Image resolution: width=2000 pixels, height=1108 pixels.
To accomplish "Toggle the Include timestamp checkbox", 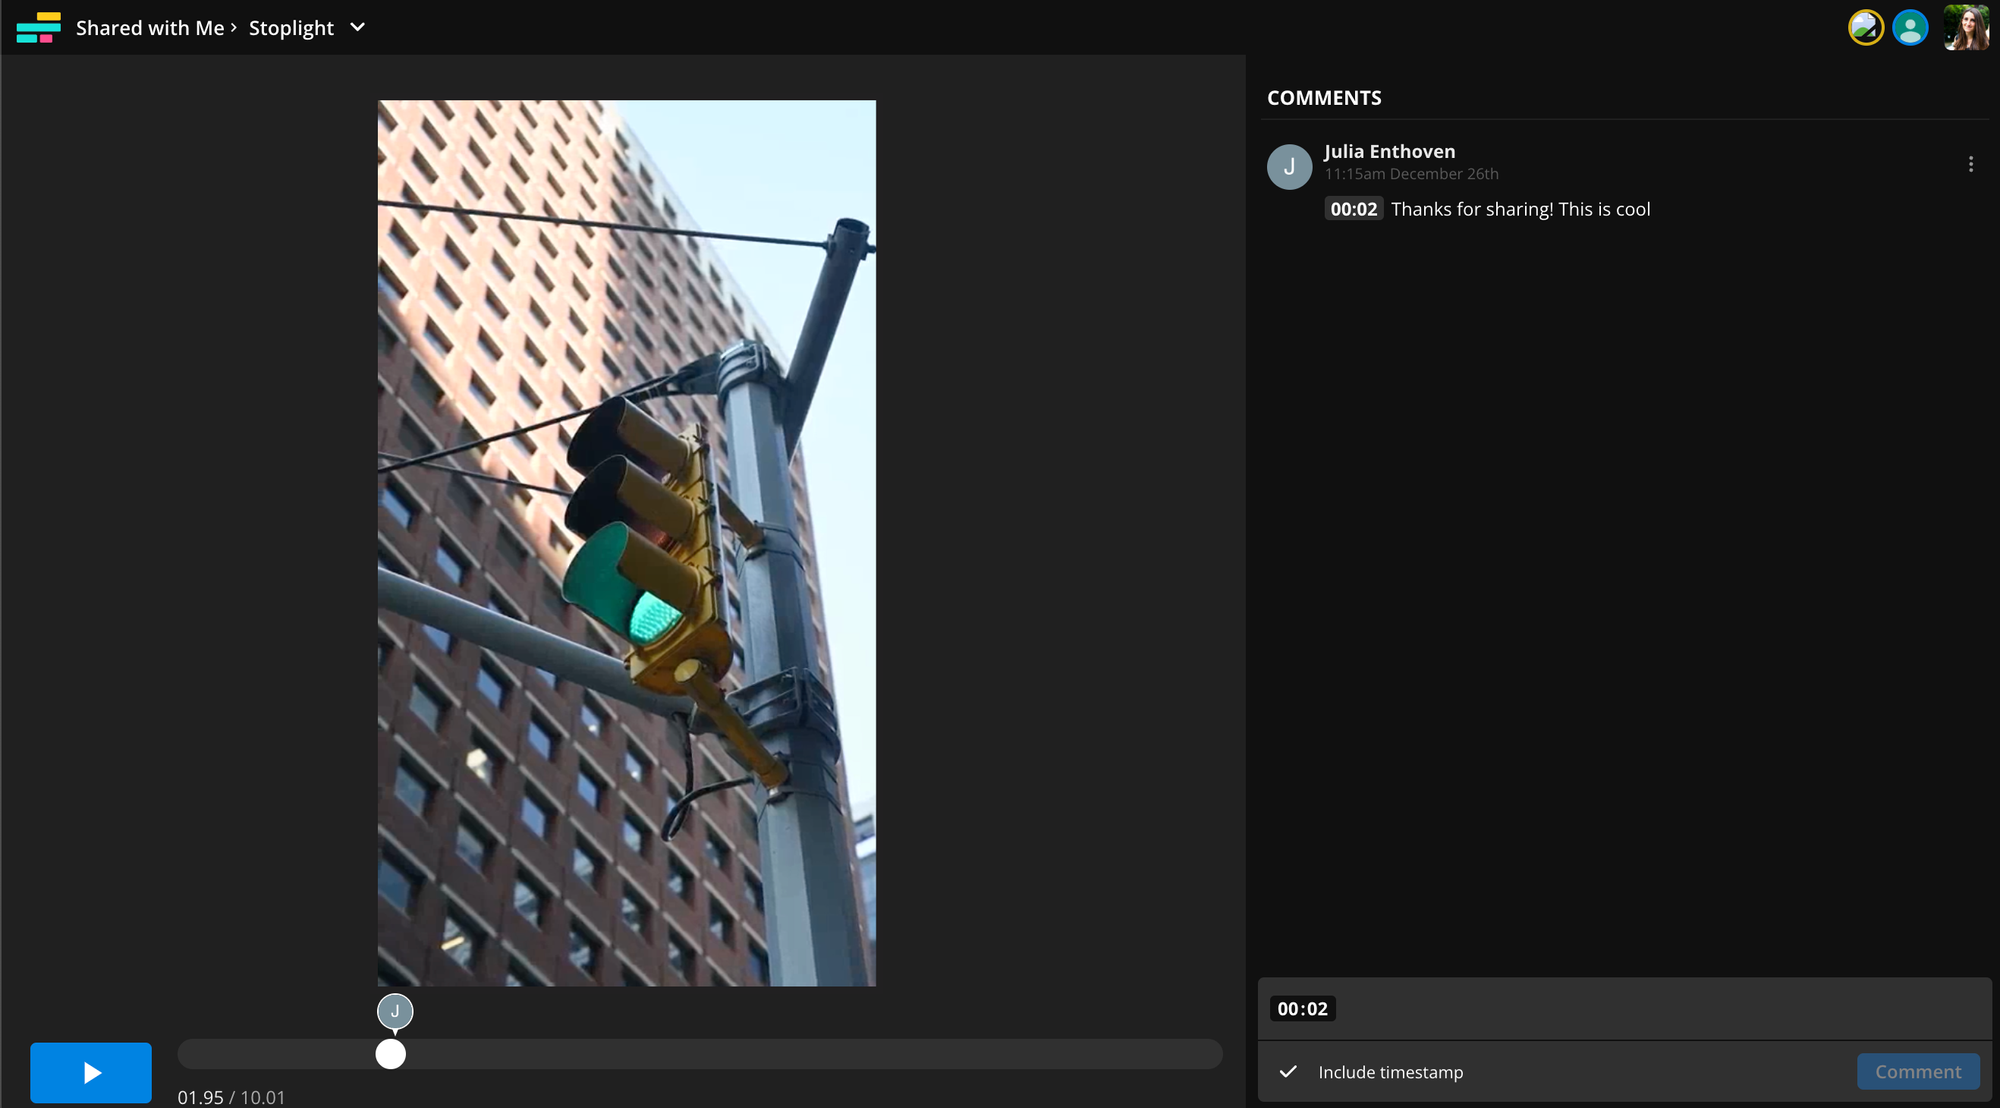I will [1288, 1072].
